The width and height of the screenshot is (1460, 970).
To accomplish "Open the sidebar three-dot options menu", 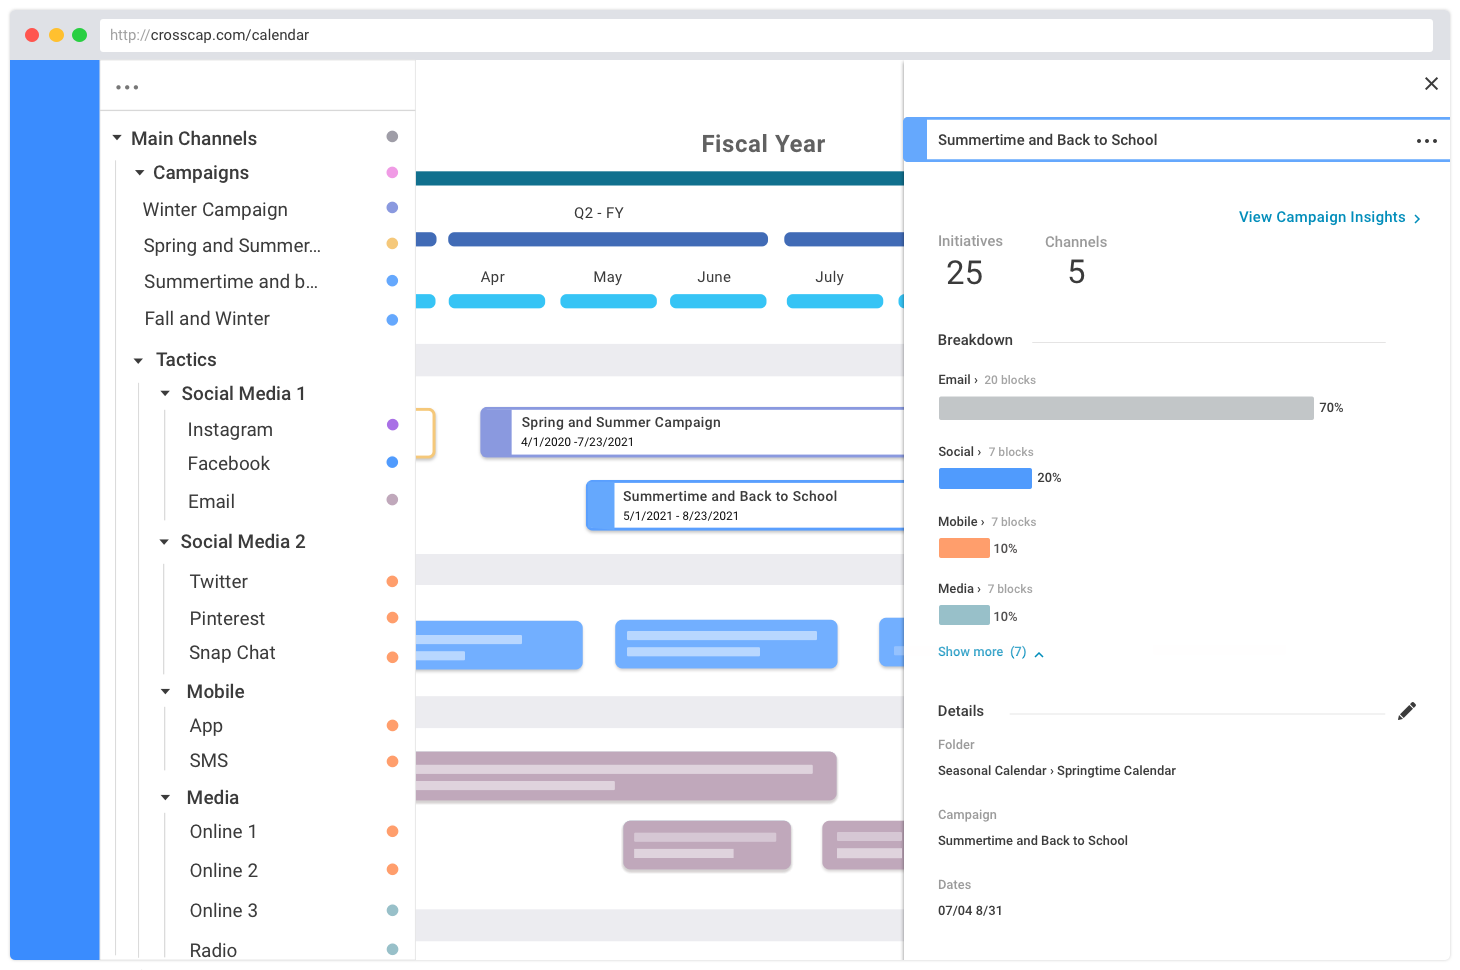I will pos(127,87).
